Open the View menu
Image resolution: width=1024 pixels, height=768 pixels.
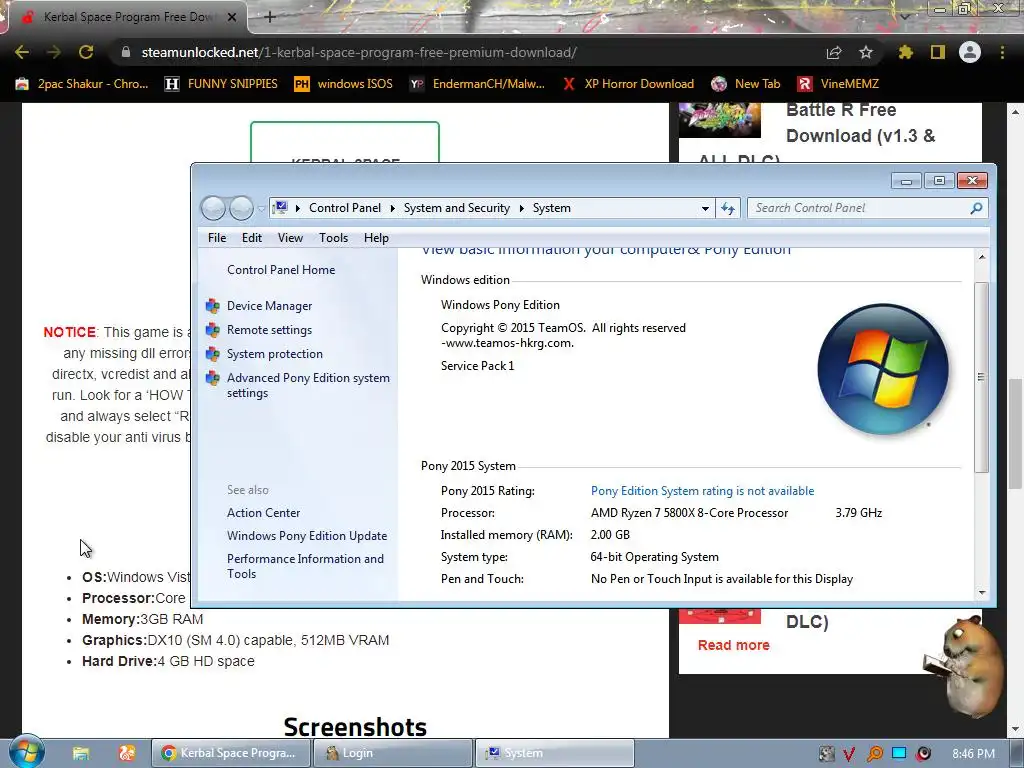click(x=290, y=238)
